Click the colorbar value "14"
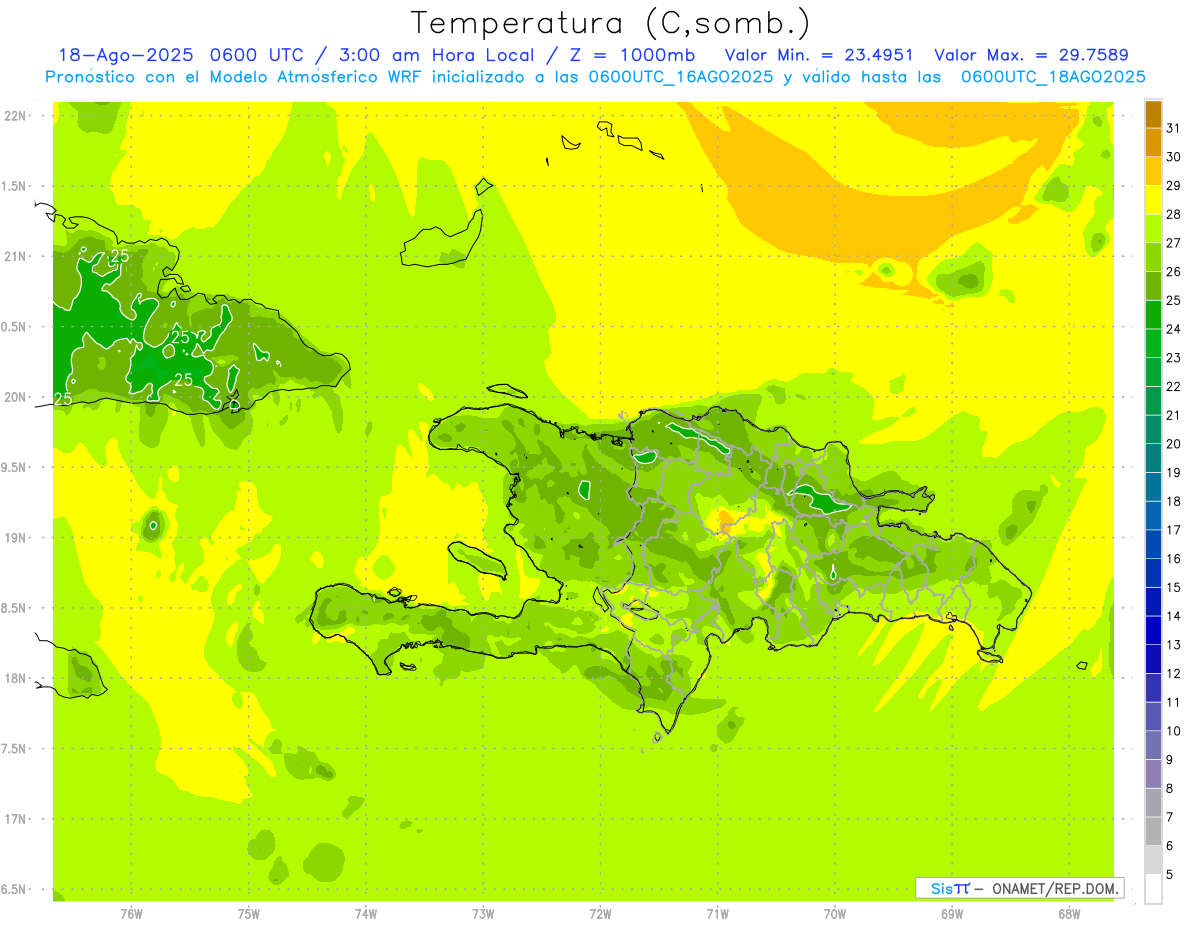This screenshot has width=1200, height=927. [1174, 616]
